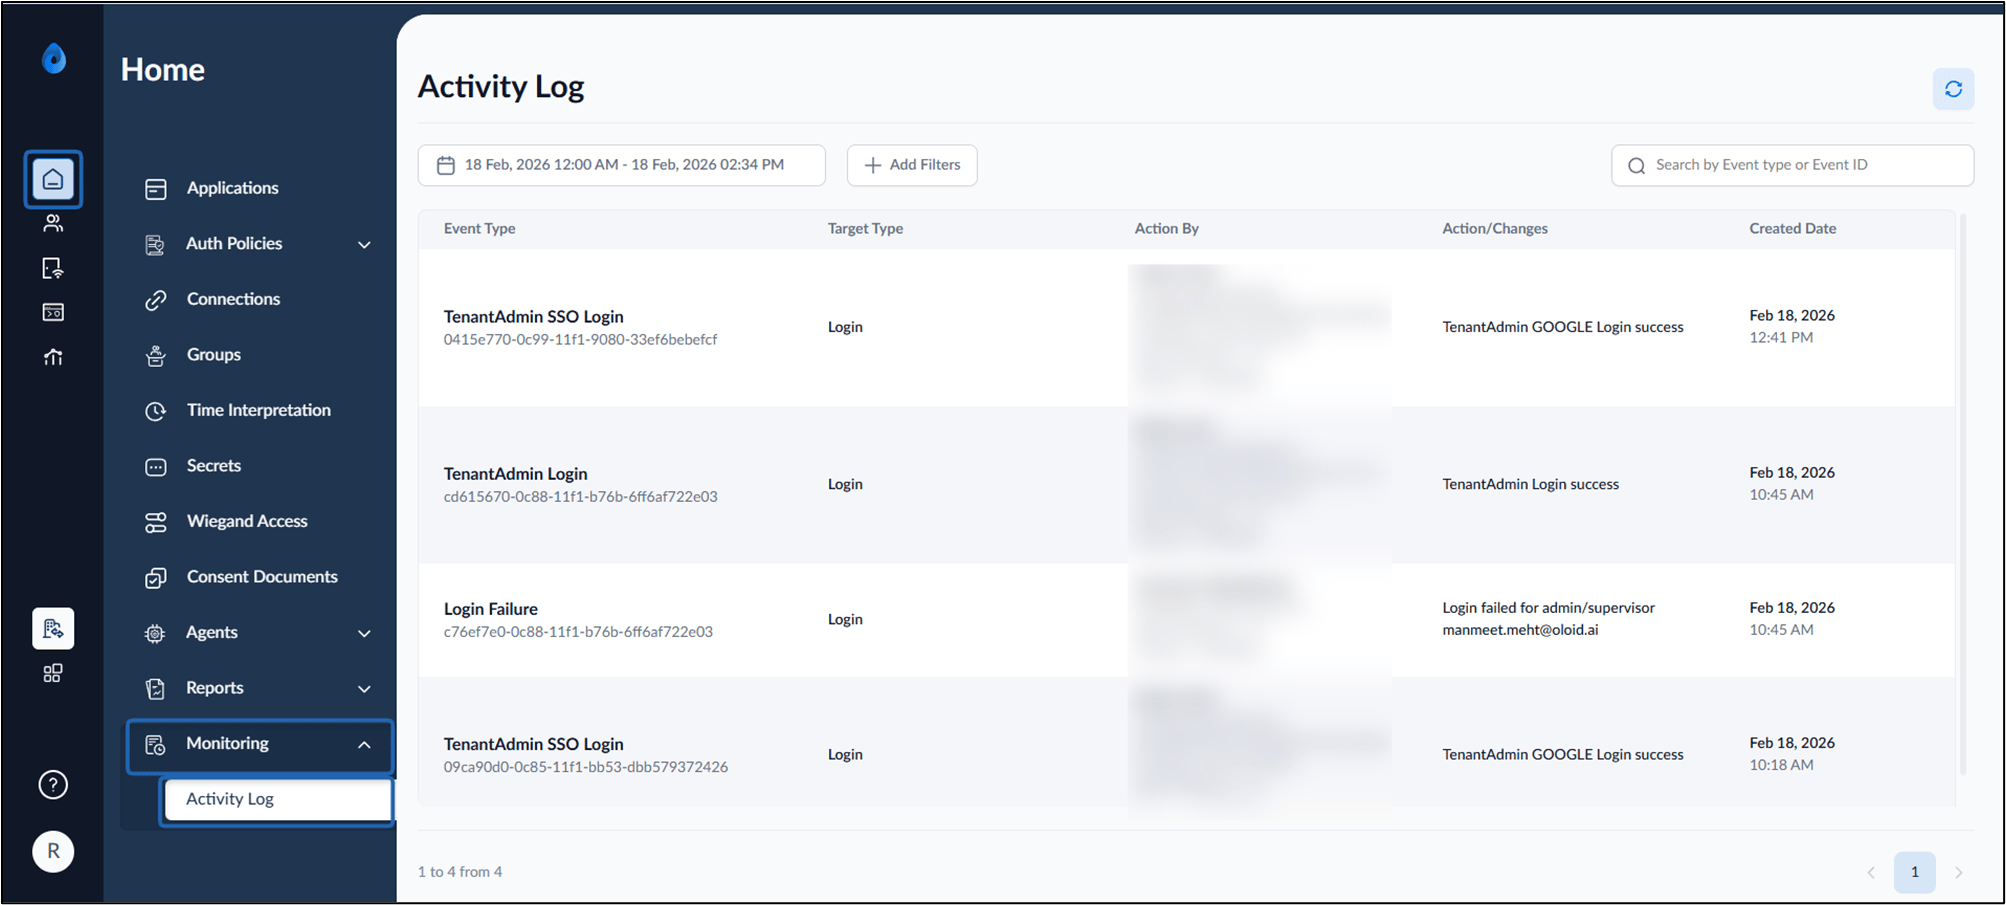Click the Oloid flame logo

[x=54, y=59]
